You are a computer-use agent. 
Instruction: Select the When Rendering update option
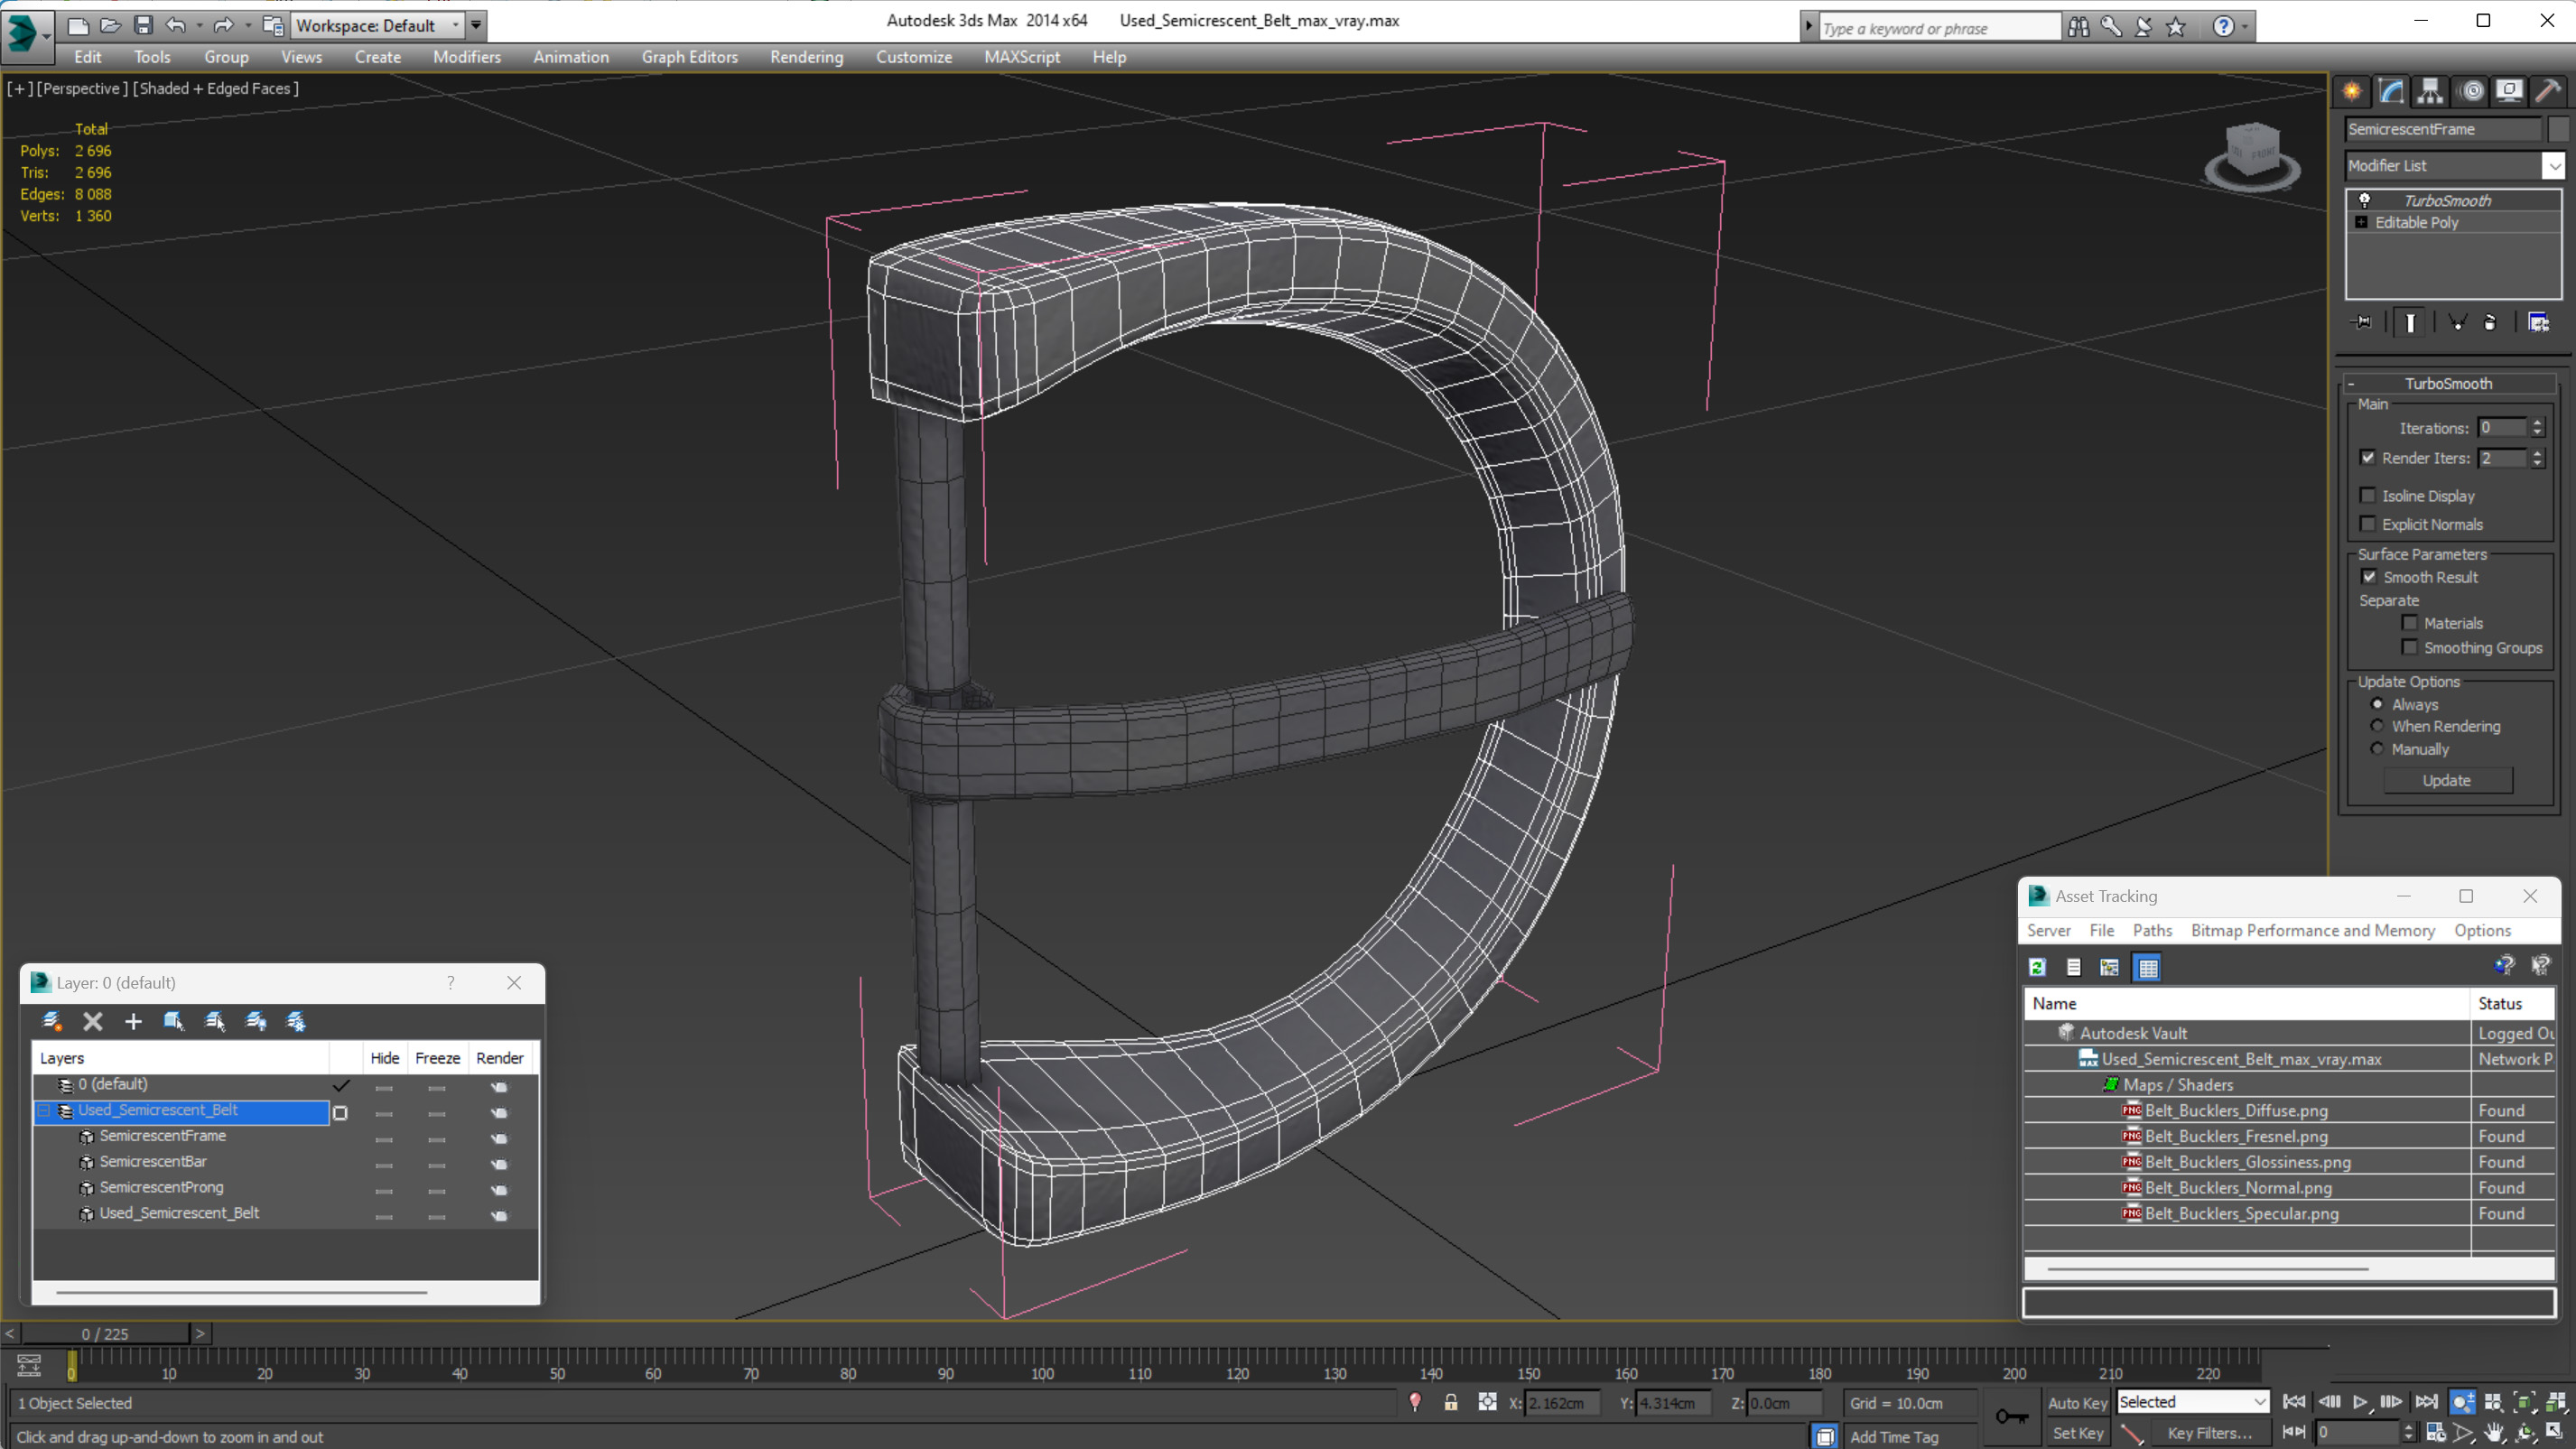click(2377, 726)
